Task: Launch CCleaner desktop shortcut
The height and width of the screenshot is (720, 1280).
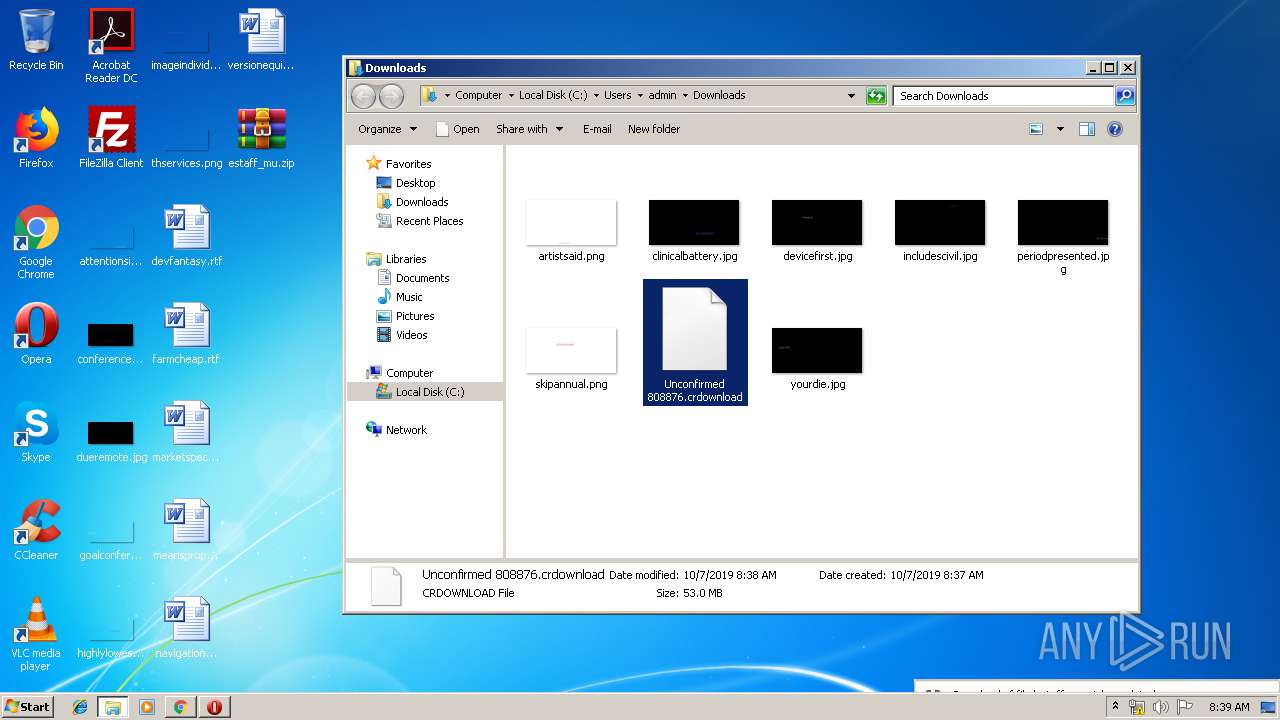Action: [x=36, y=530]
